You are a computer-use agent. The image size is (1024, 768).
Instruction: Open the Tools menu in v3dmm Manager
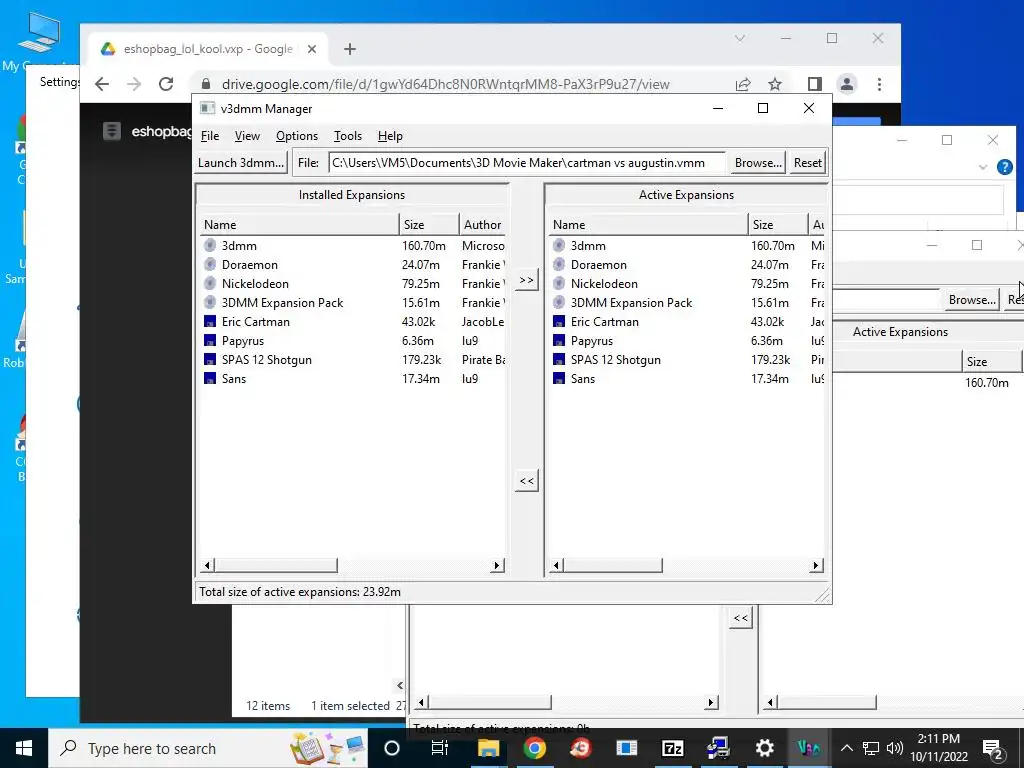pos(347,136)
